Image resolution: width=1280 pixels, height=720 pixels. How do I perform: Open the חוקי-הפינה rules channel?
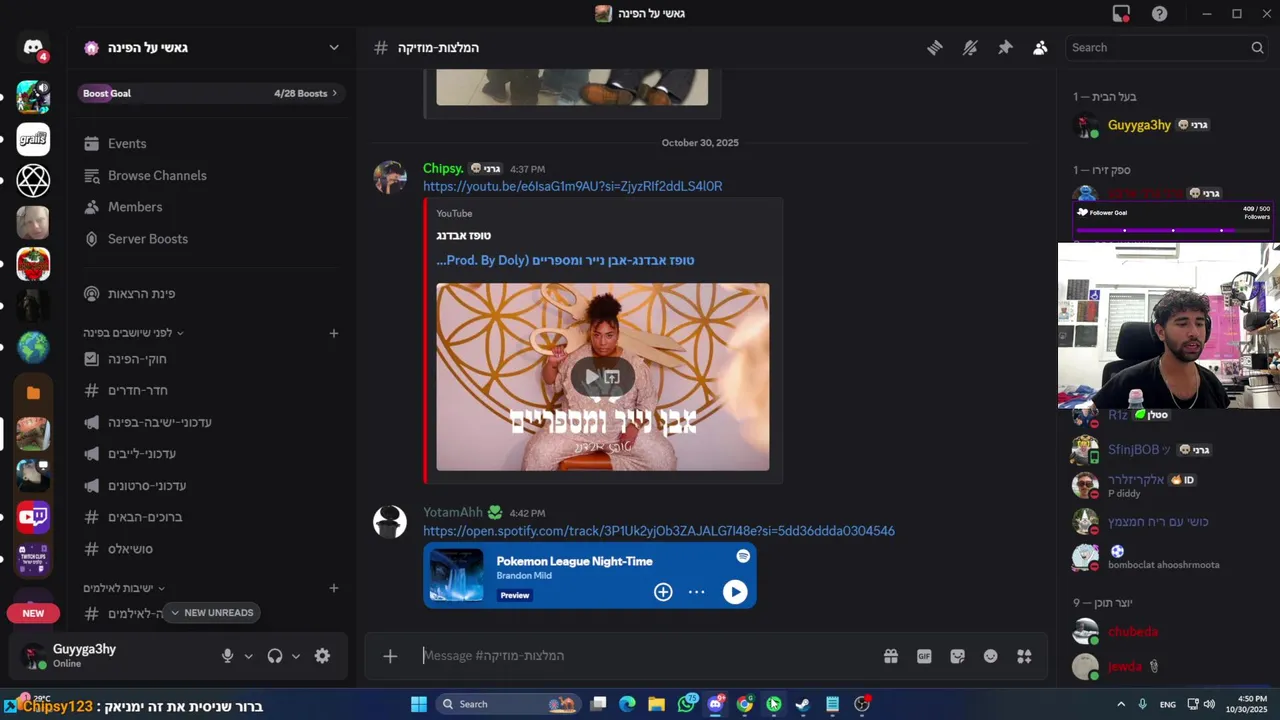(212, 359)
